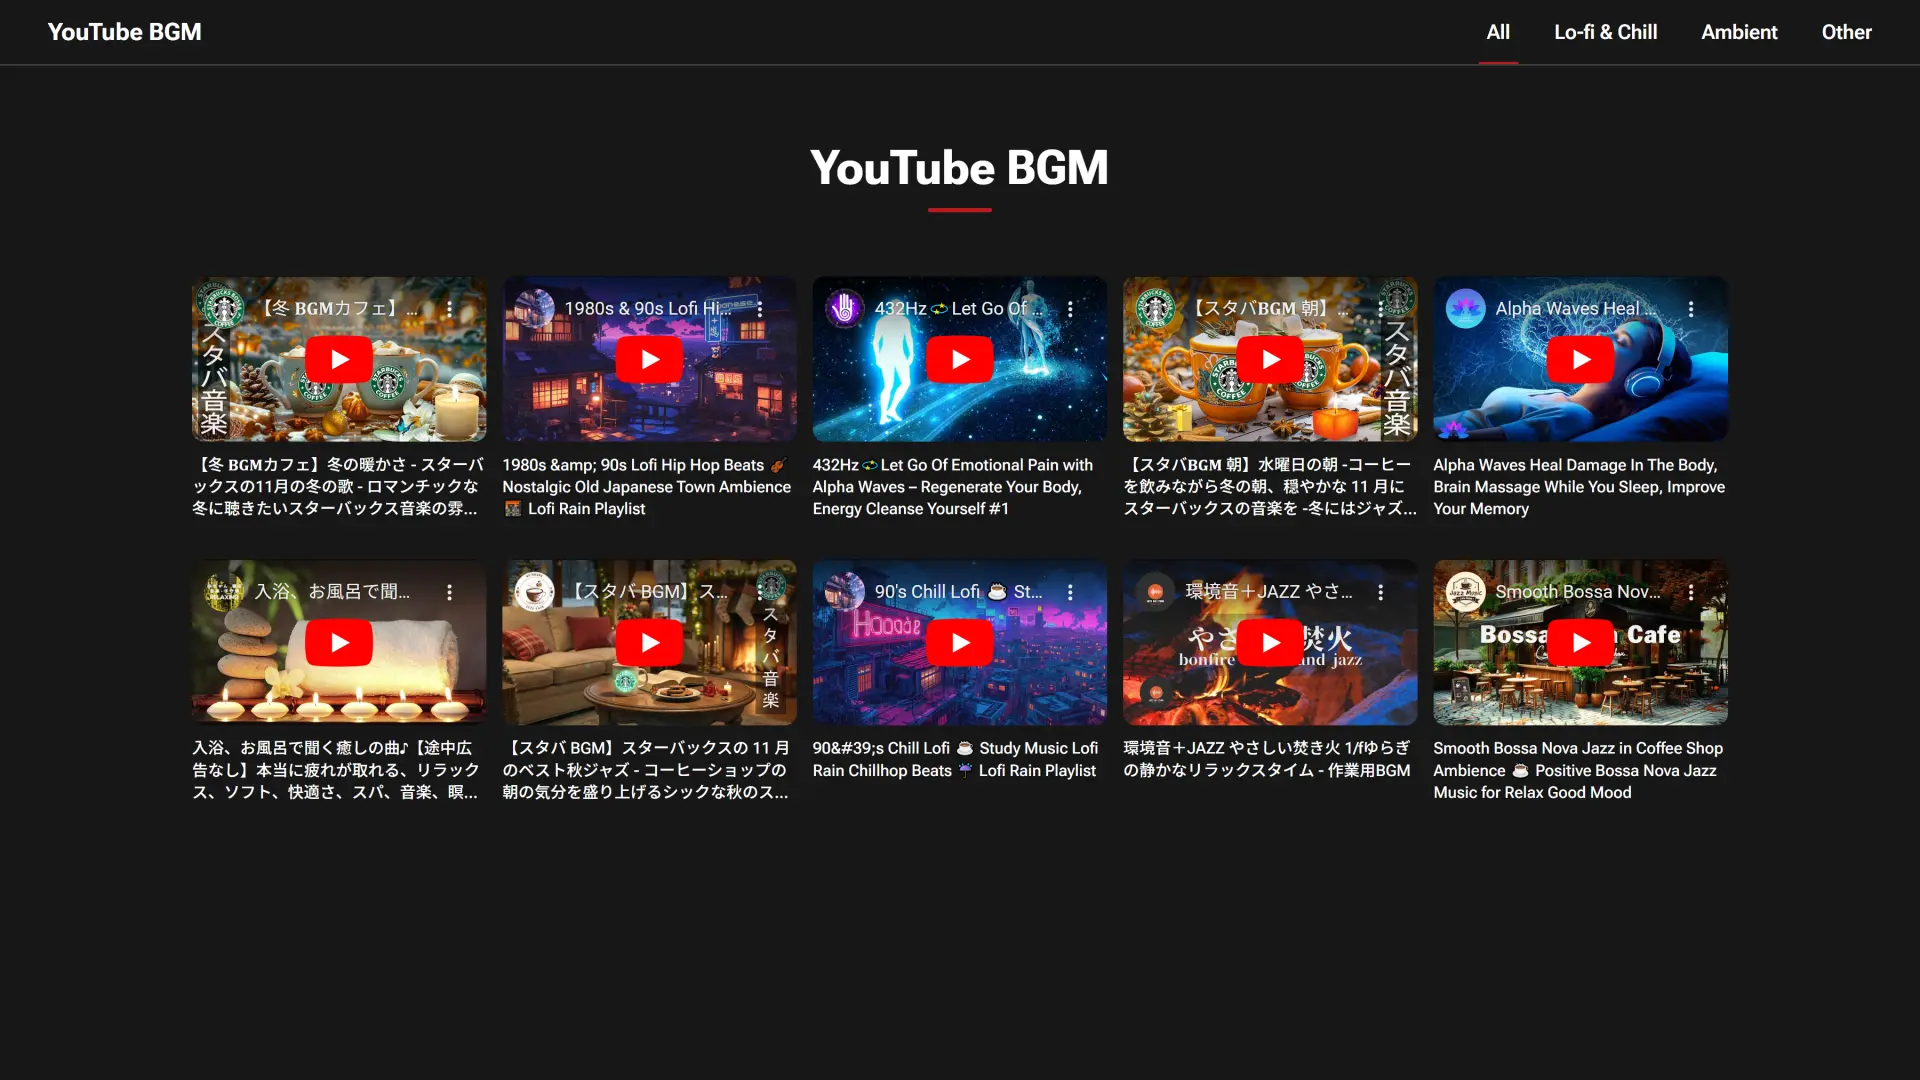Open 432Hz Let Go Of... header title link
1920x1080 pixels.
click(958, 309)
